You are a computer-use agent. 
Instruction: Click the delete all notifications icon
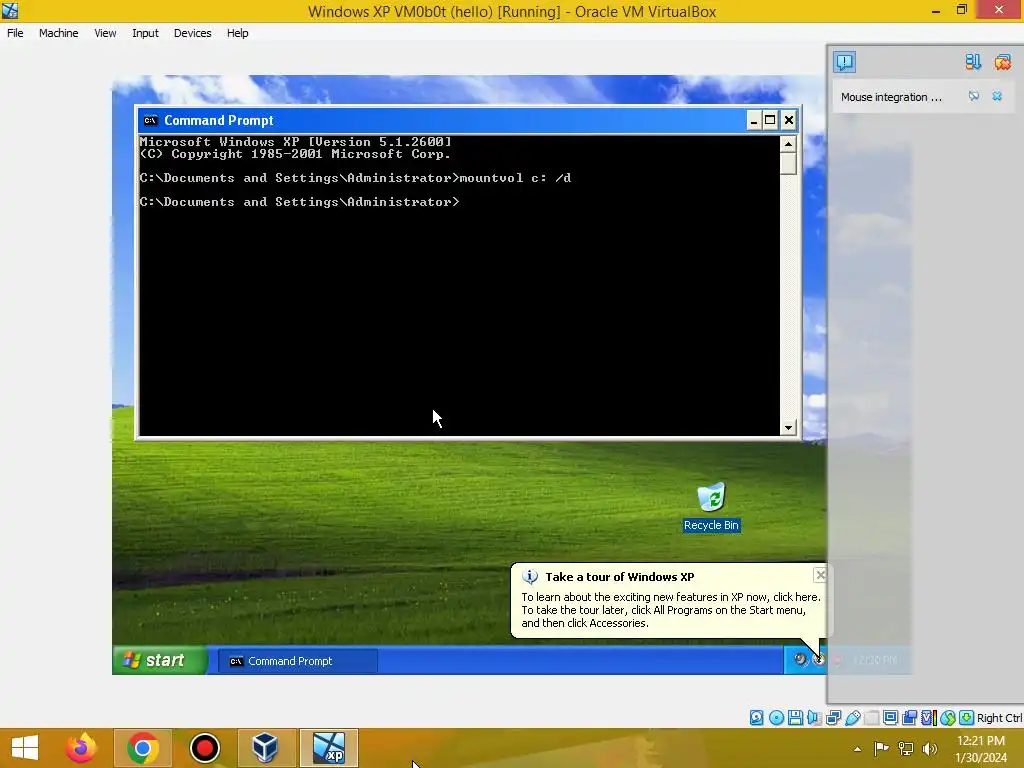pyautogui.click(x=1002, y=62)
